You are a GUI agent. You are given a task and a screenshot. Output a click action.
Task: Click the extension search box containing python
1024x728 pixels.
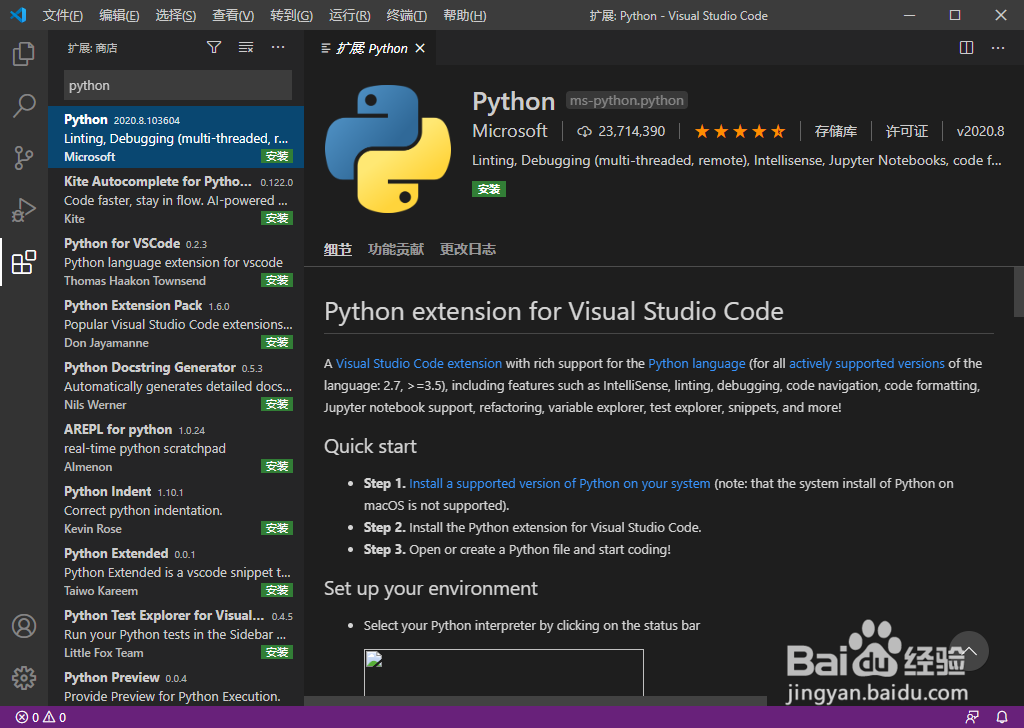click(178, 86)
